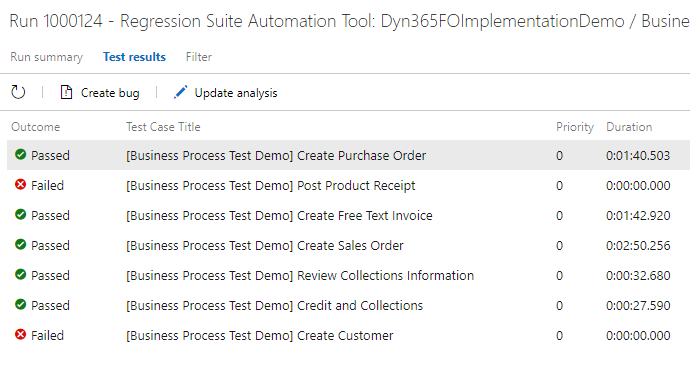690x387 pixels.
Task: Click green passed icon for Create Sales Order
Action: pyautogui.click(x=20, y=244)
